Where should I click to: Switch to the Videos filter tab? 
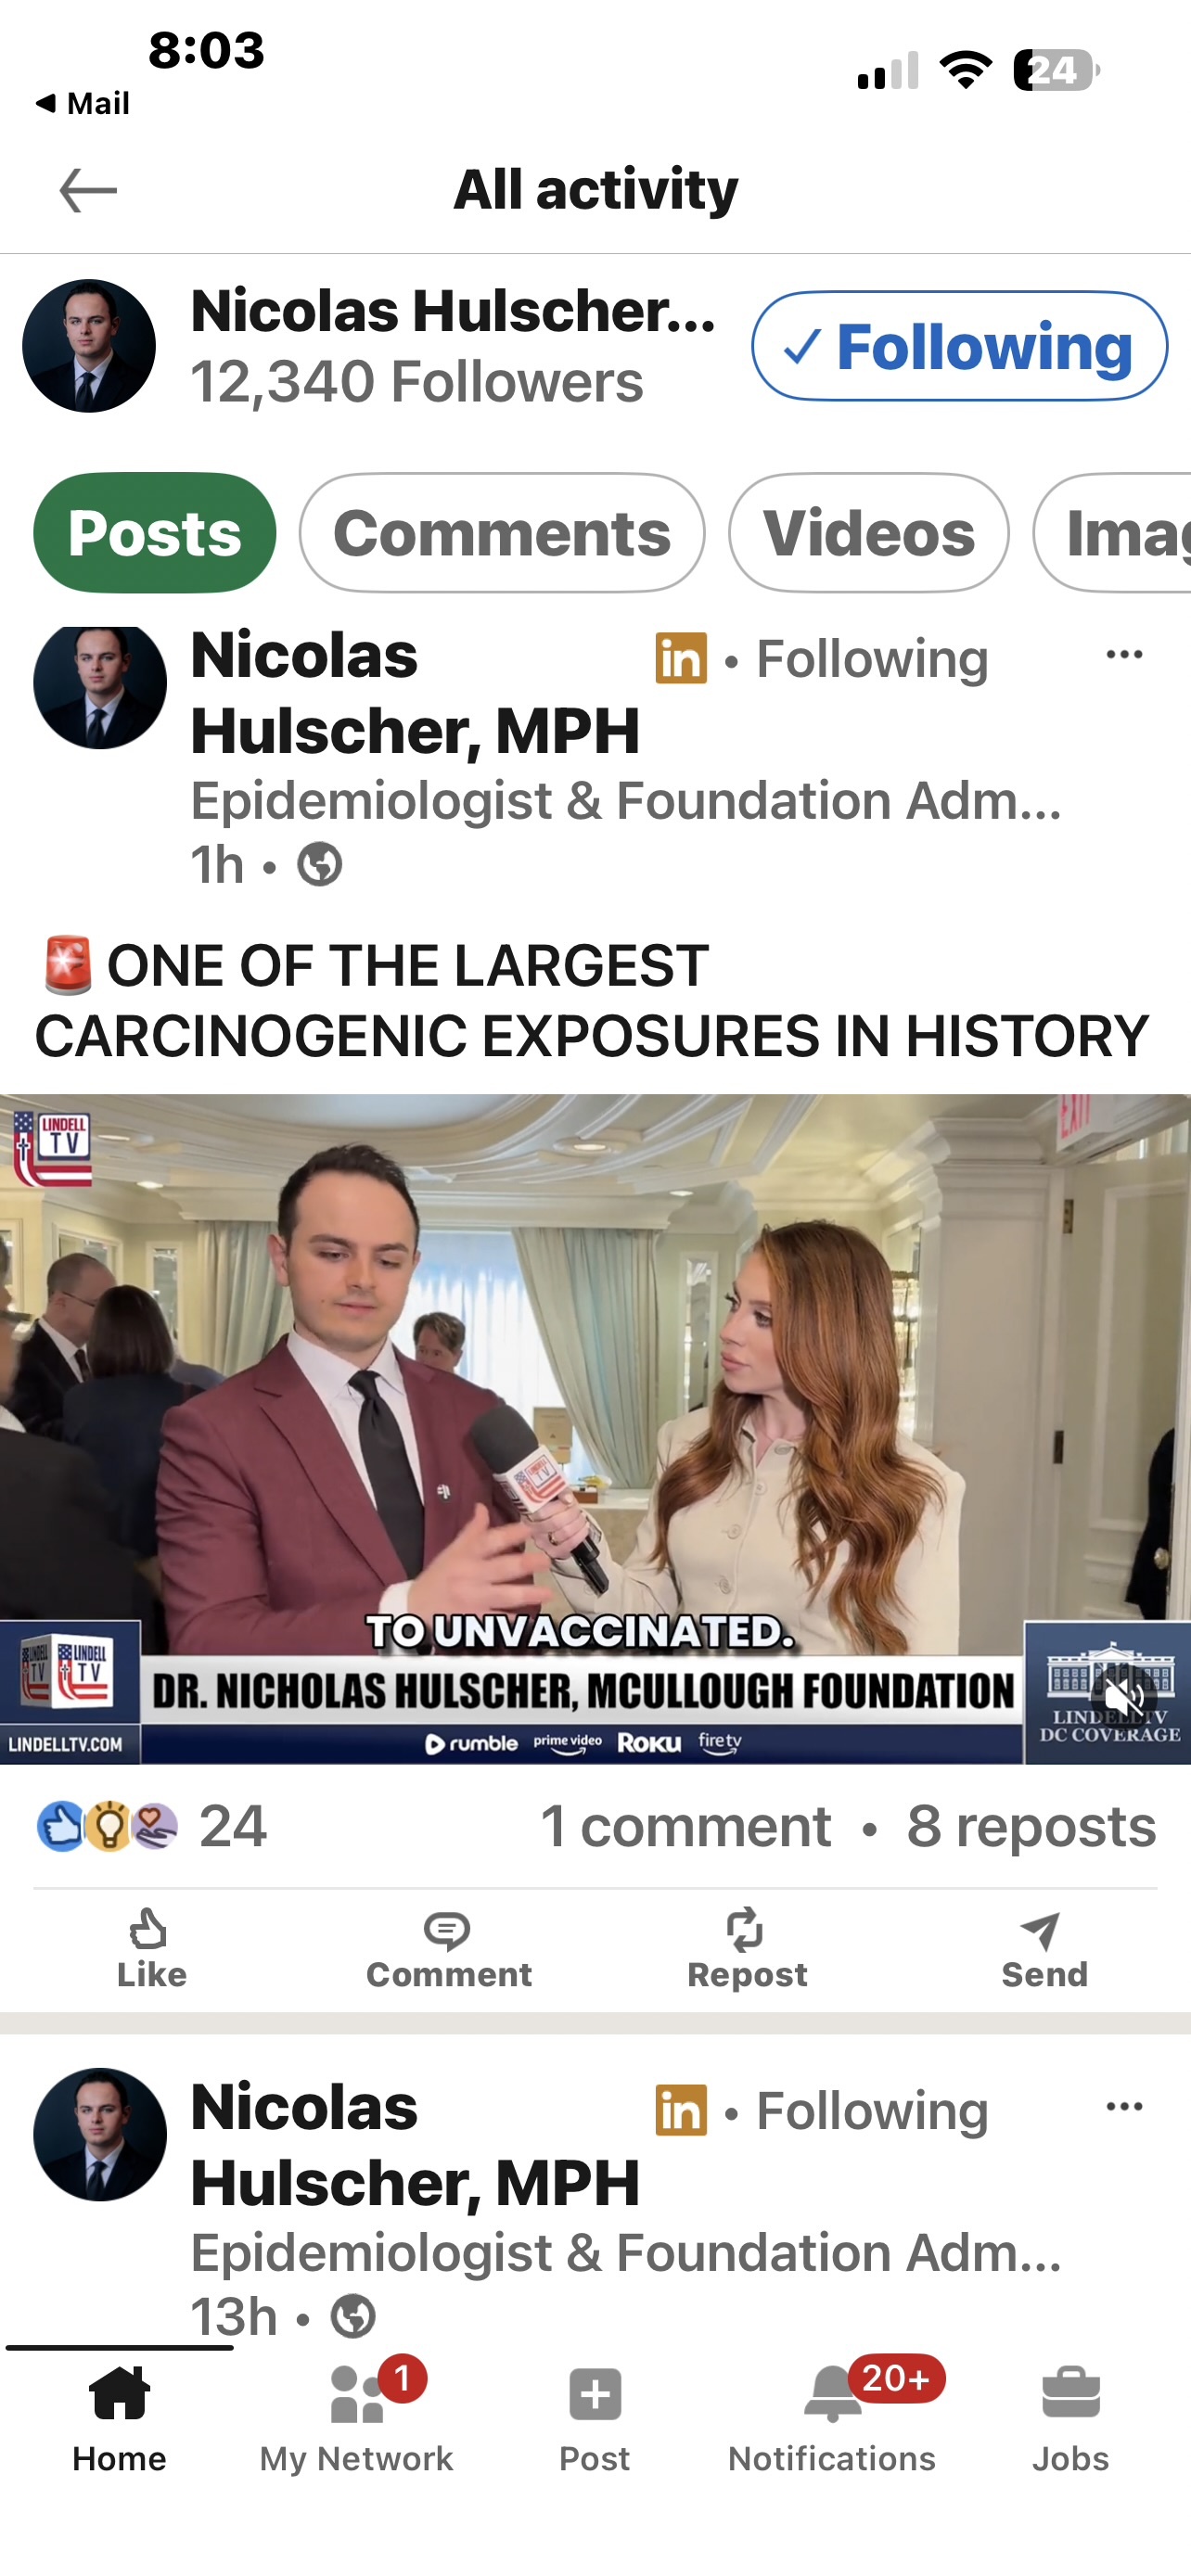tap(868, 533)
